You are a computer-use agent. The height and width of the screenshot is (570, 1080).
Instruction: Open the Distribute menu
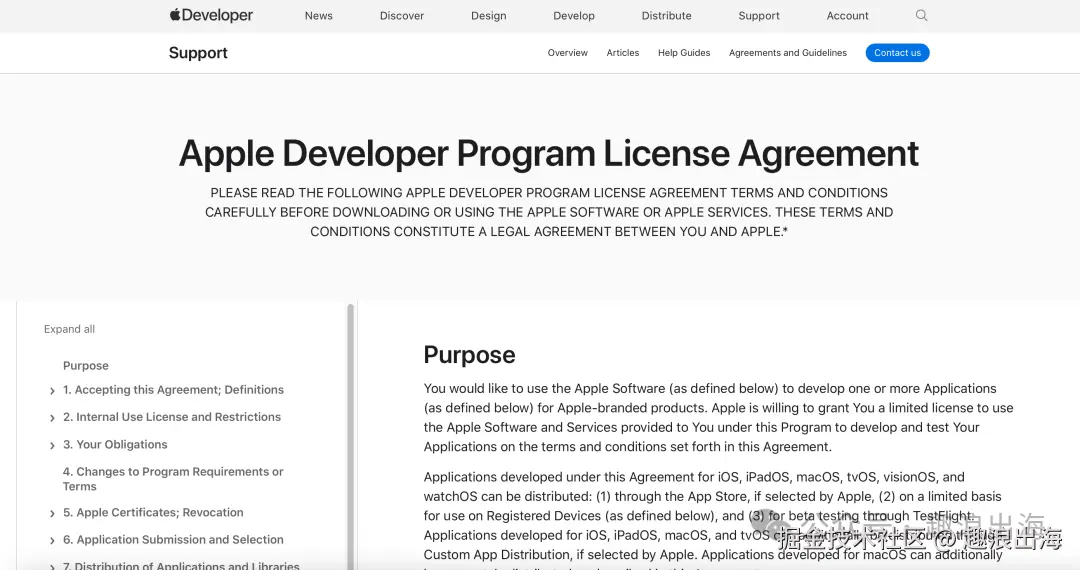tap(666, 16)
